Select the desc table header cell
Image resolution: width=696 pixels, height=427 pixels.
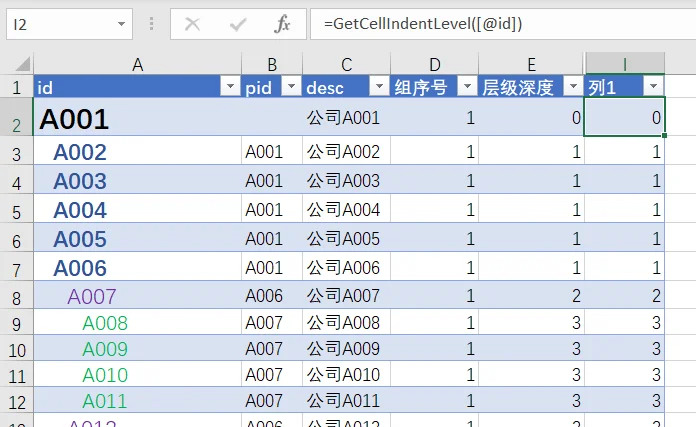tap(347, 86)
